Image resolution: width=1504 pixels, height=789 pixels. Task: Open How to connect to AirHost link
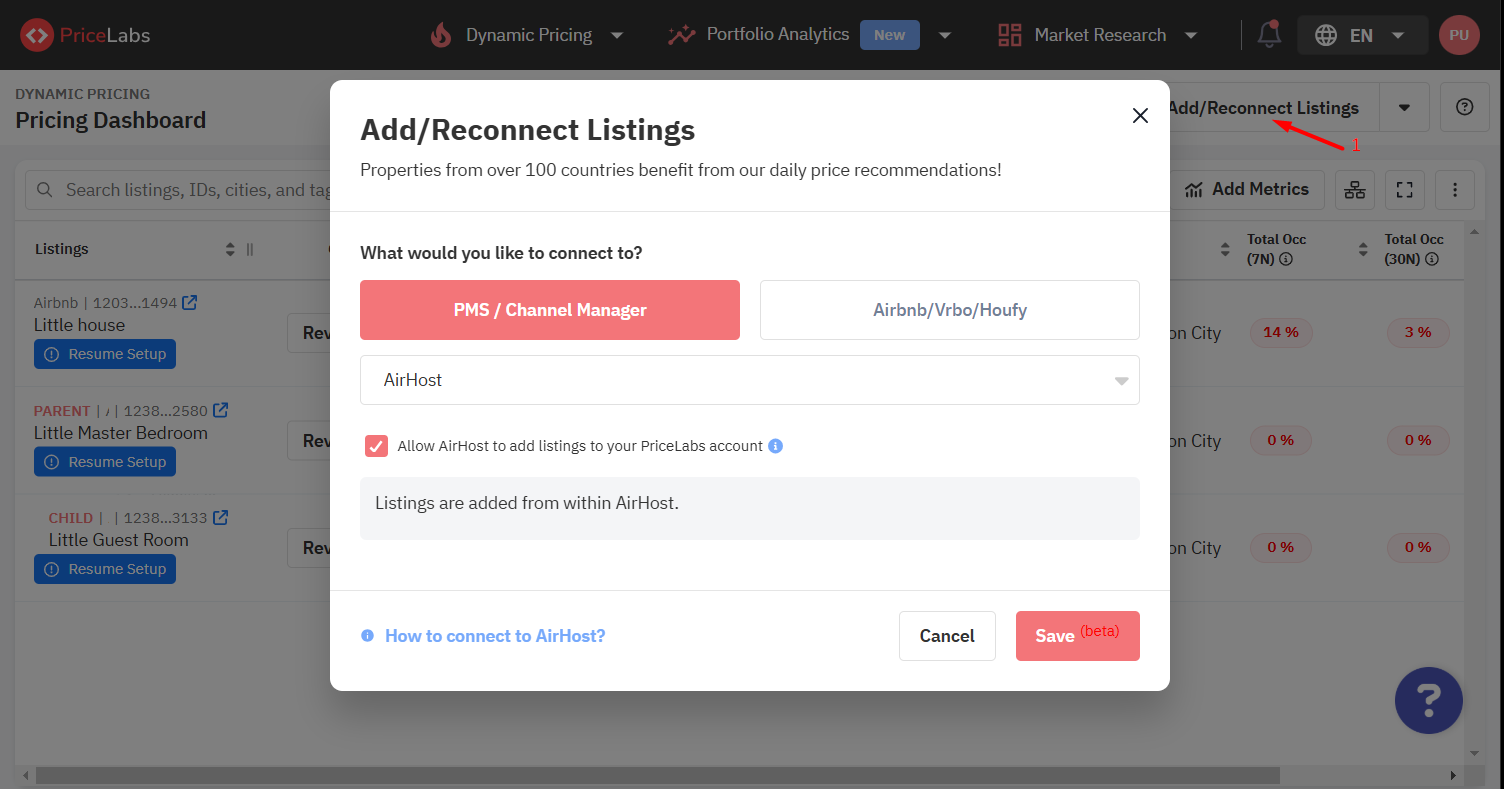[495, 636]
